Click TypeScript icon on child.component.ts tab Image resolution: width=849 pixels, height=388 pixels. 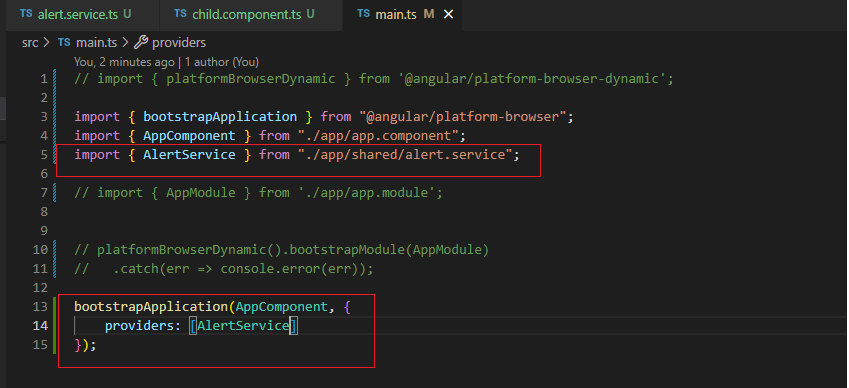tap(180, 14)
